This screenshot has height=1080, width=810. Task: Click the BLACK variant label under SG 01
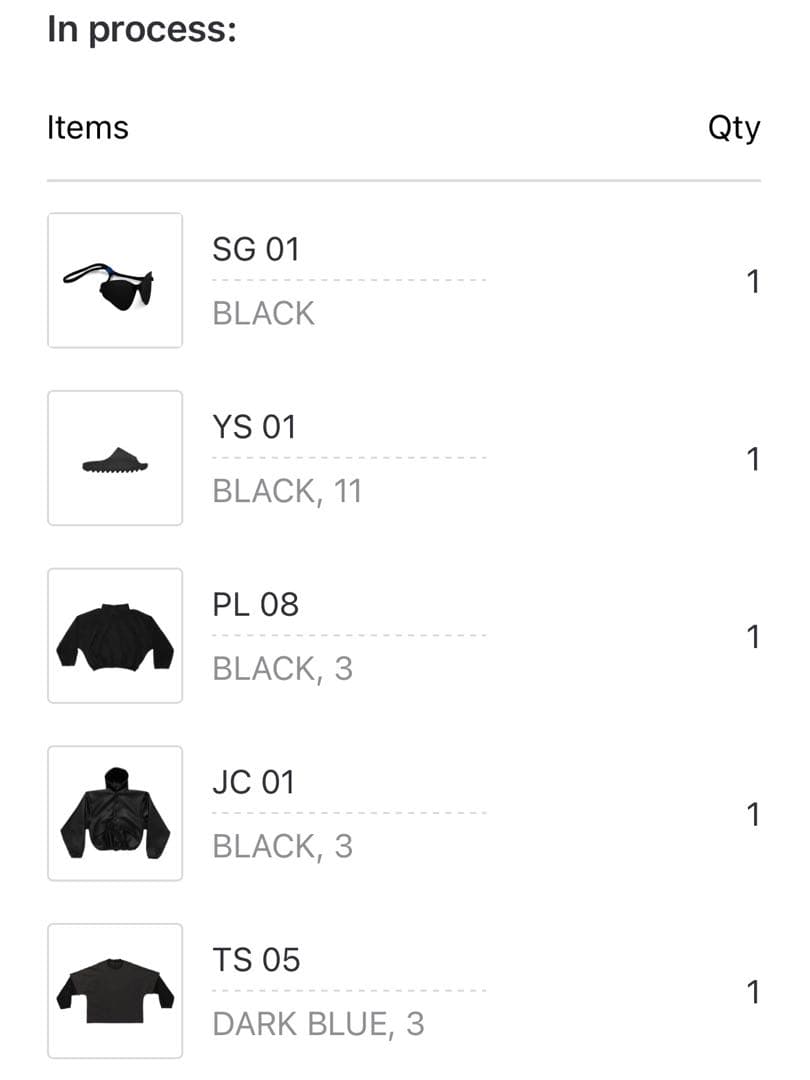(262, 313)
